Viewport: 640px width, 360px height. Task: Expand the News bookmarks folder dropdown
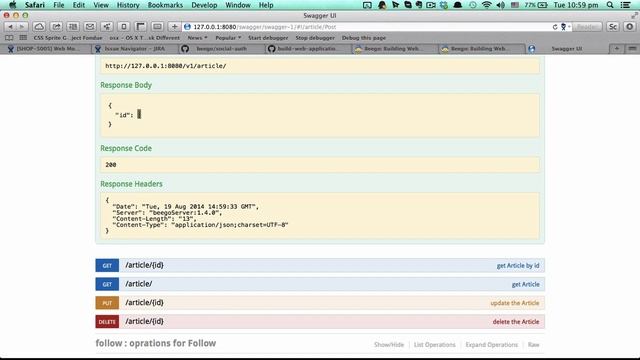click(198, 38)
